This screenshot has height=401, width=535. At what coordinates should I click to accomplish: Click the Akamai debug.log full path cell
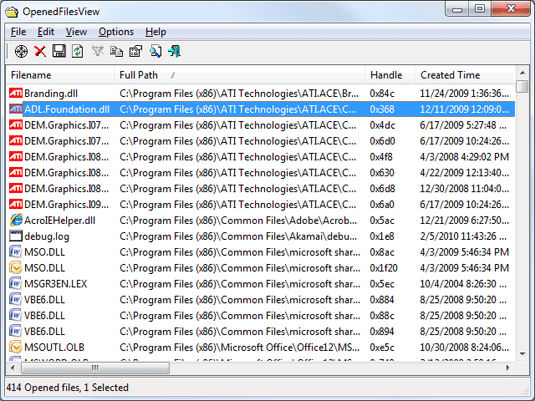tap(238, 236)
